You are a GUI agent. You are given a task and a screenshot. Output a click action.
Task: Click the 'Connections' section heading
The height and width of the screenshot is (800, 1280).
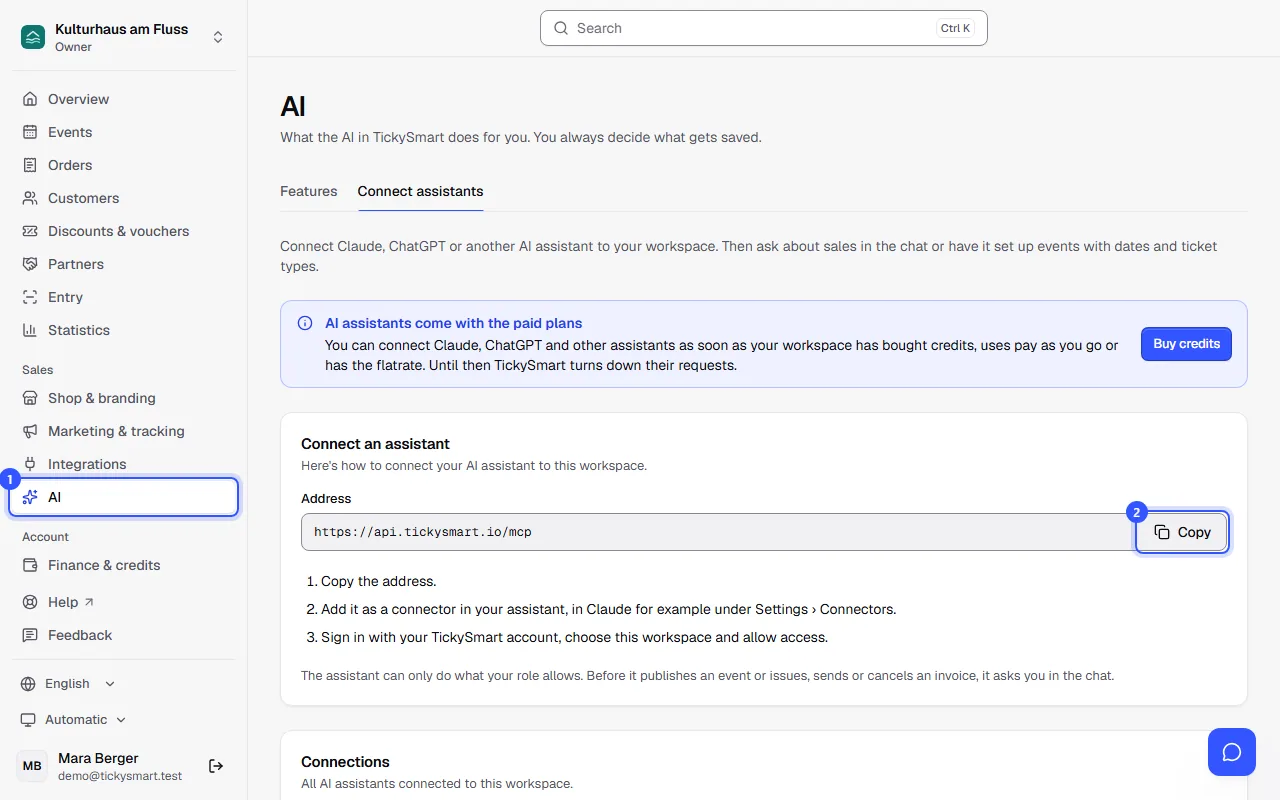coord(345,762)
